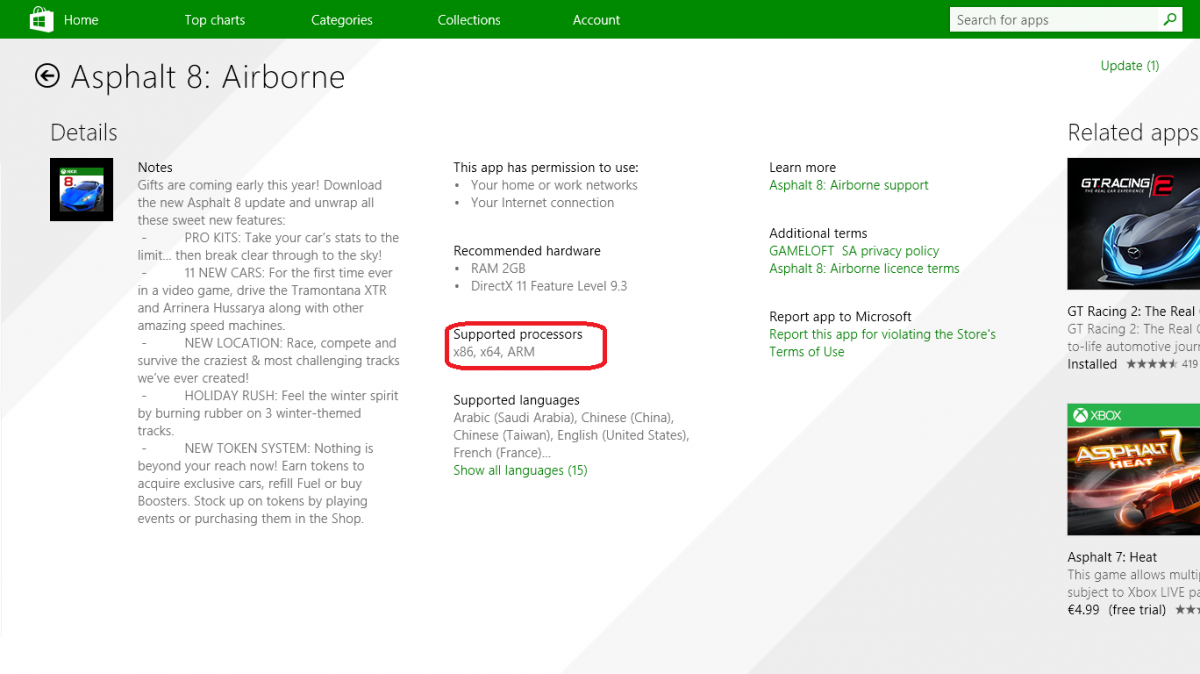Viewport: 1200px width, 674px height.
Task: Click the 'Notes' label
Action: (155, 167)
